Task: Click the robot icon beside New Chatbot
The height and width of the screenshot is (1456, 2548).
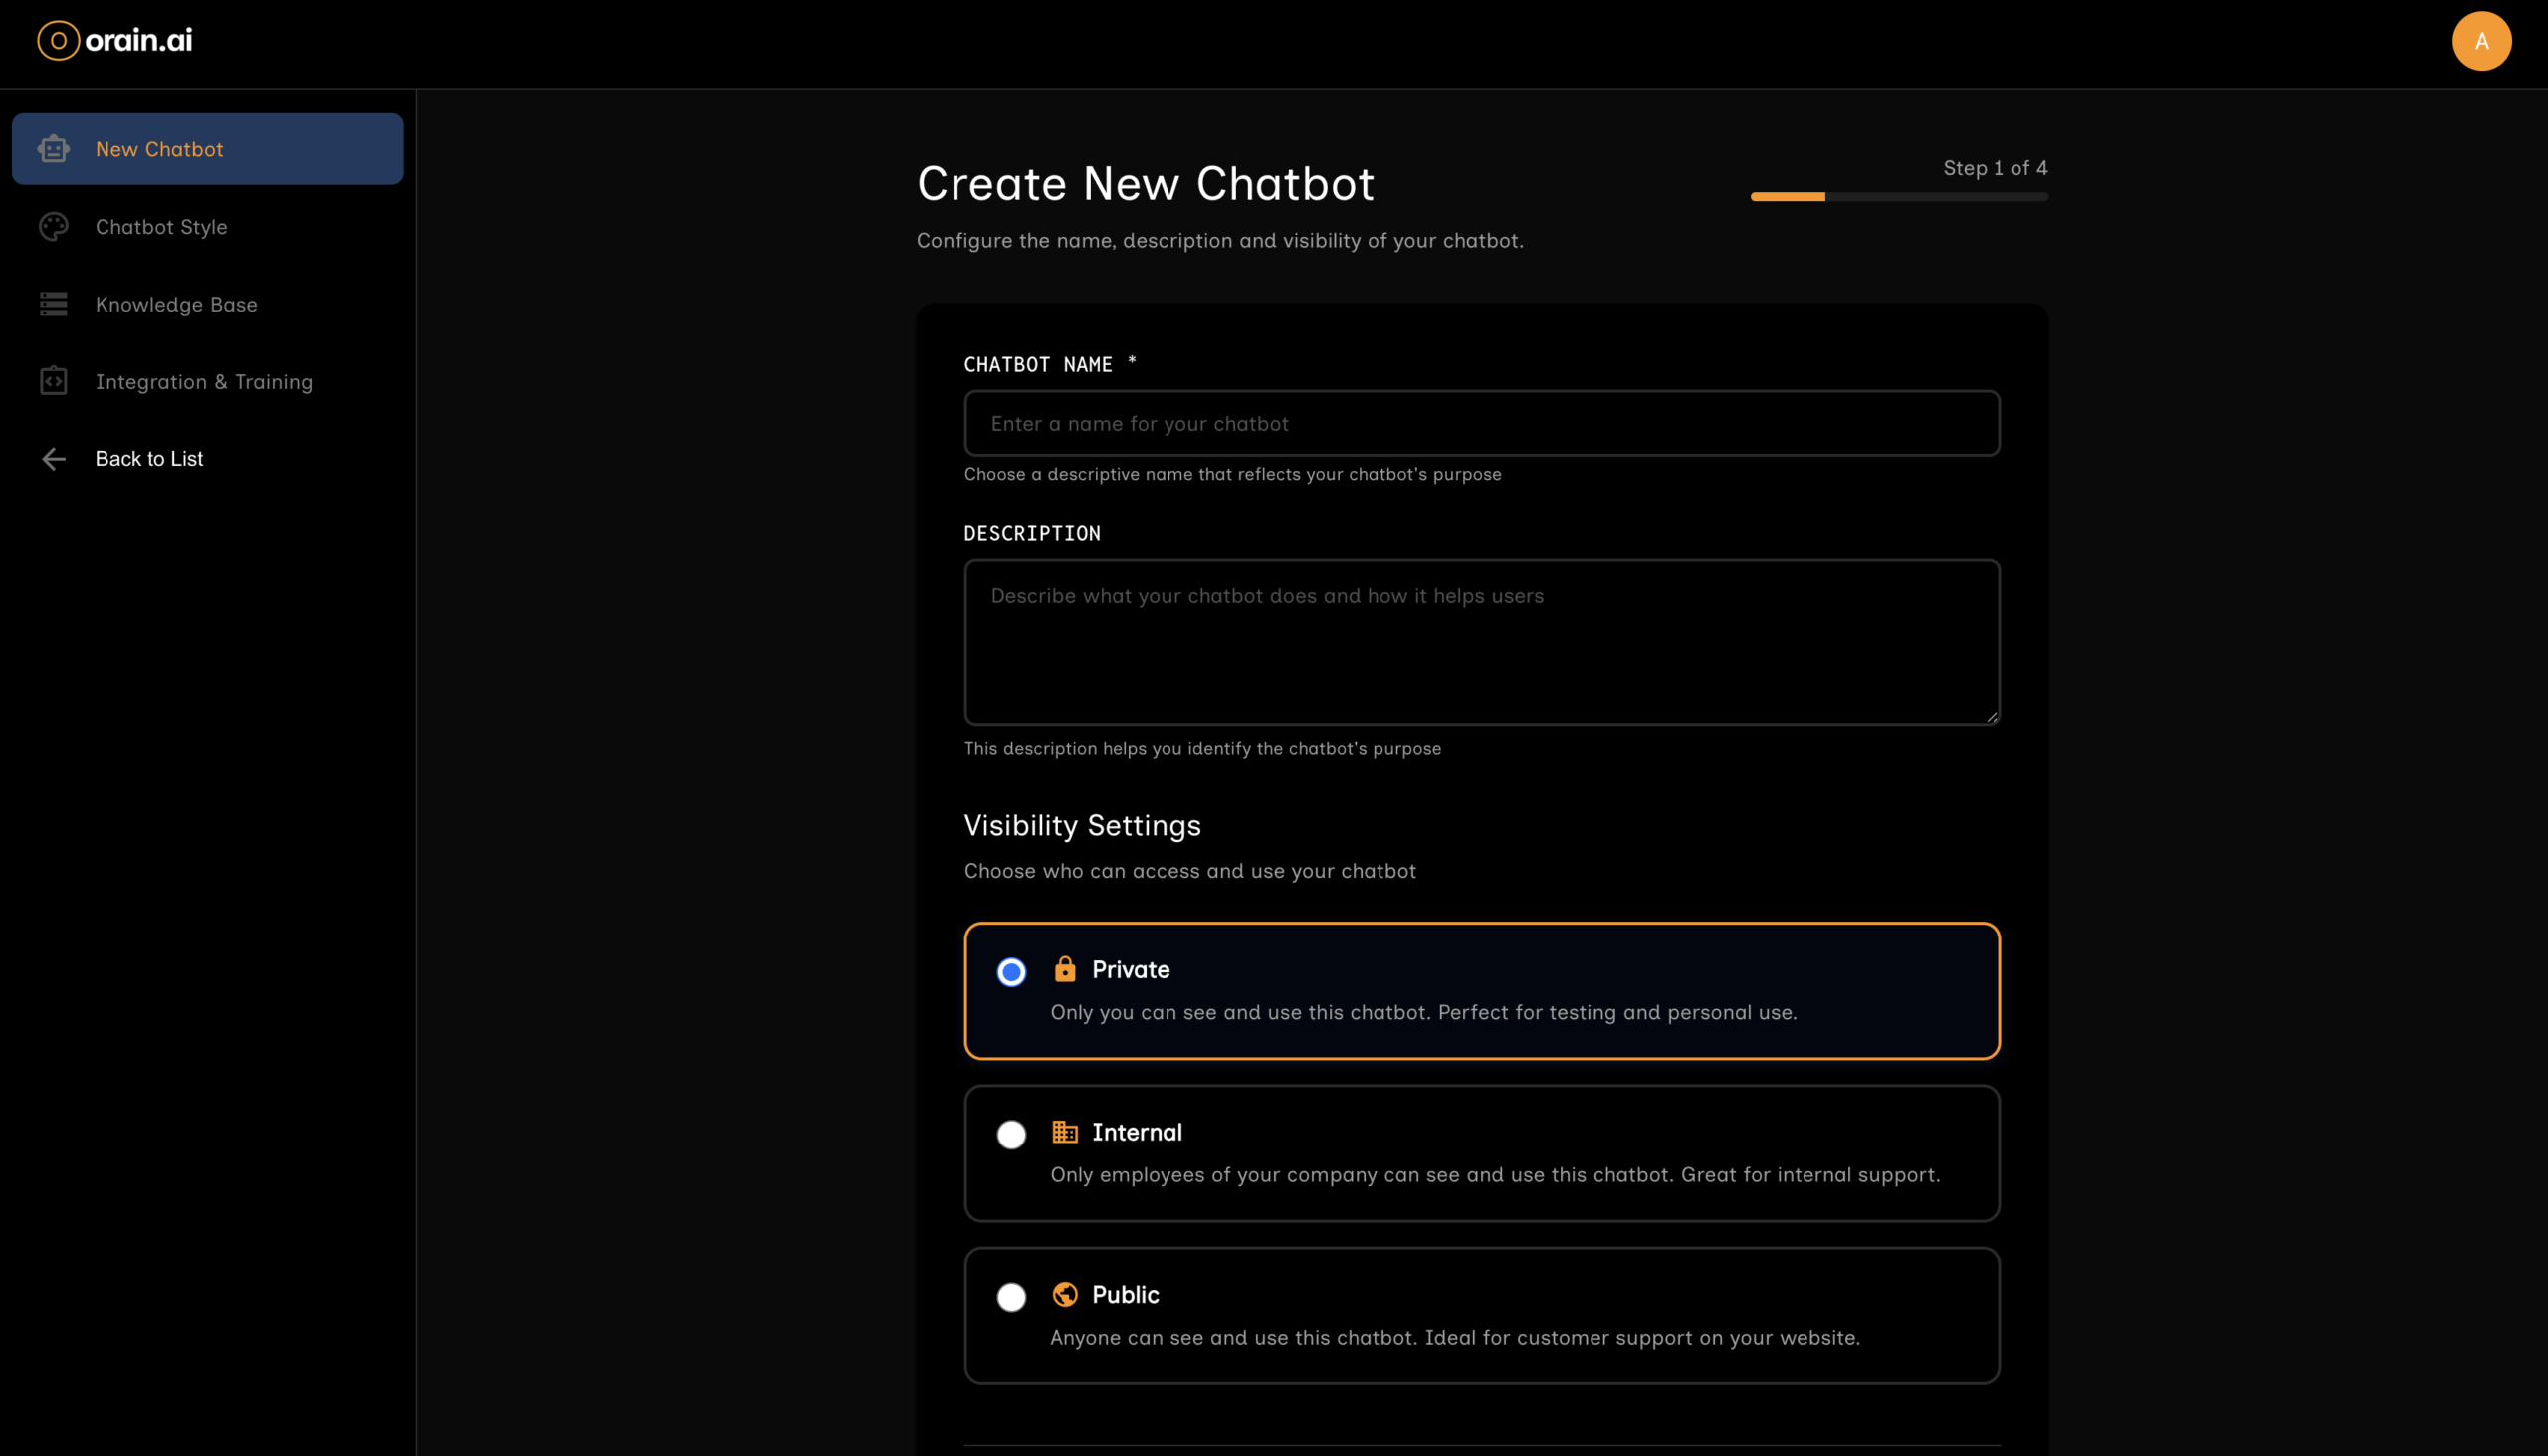Action: click(53, 149)
